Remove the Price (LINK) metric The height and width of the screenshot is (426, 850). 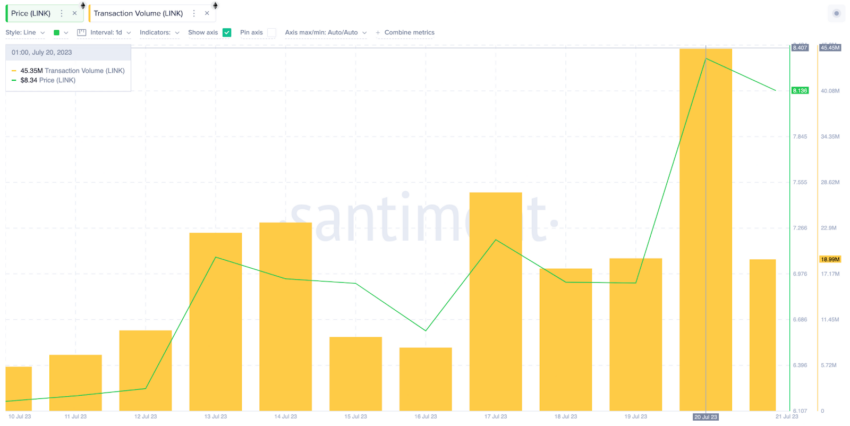[74, 13]
